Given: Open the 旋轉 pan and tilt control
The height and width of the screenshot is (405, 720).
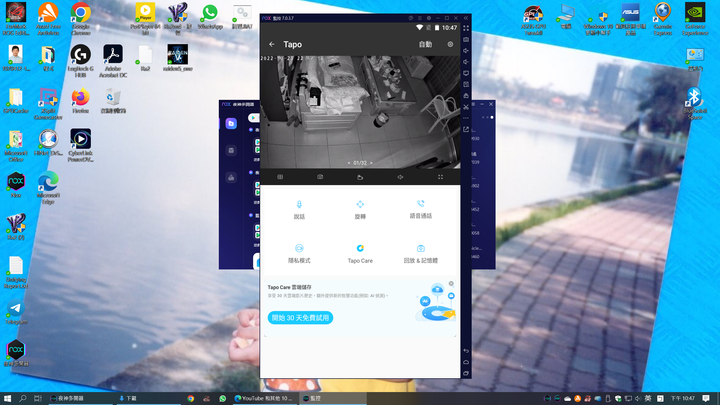Looking at the screenshot, I should pyautogui.click(x=360, y=209).
